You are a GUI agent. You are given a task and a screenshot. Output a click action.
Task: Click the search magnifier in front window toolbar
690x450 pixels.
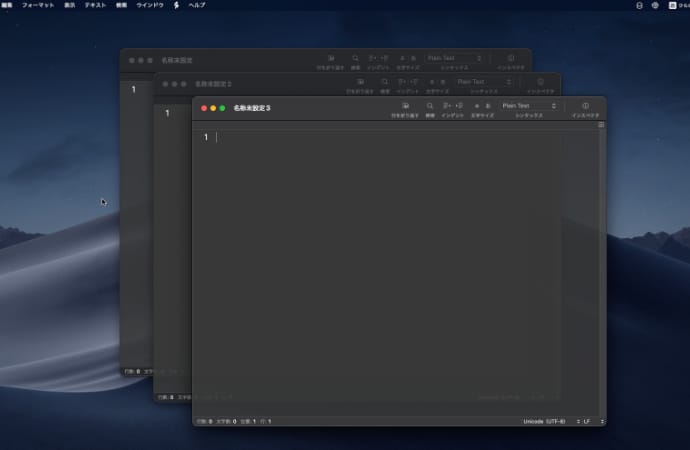click(430, 106)
